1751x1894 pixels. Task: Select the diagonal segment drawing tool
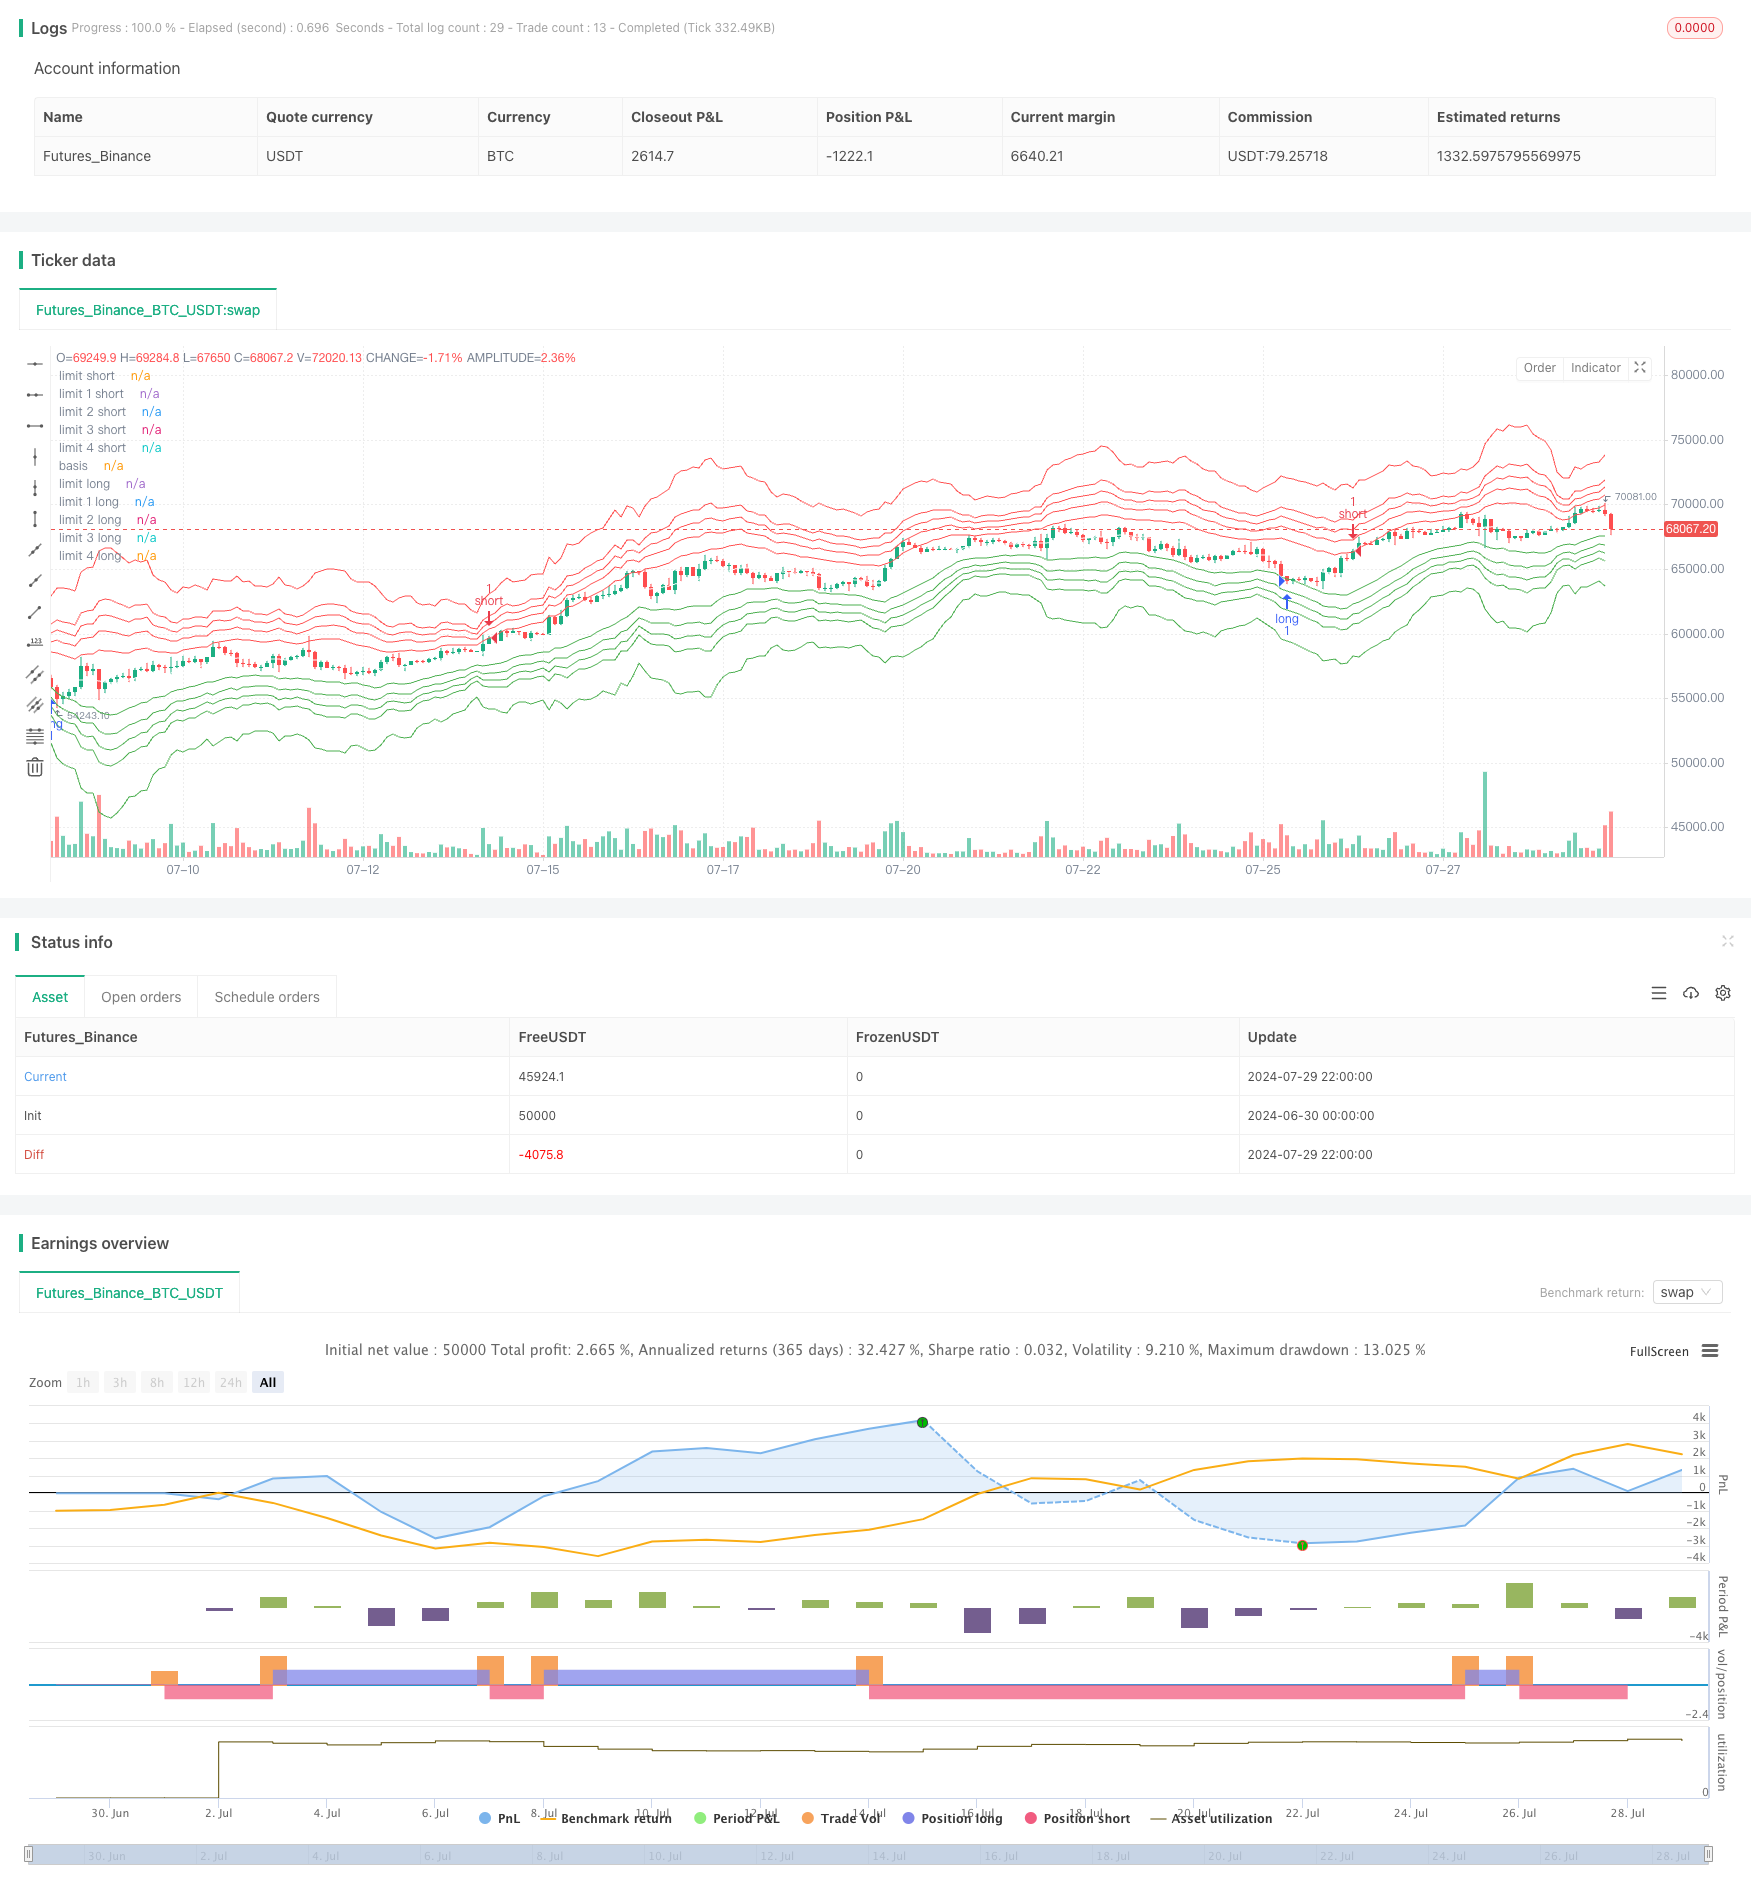click(35, 612)
